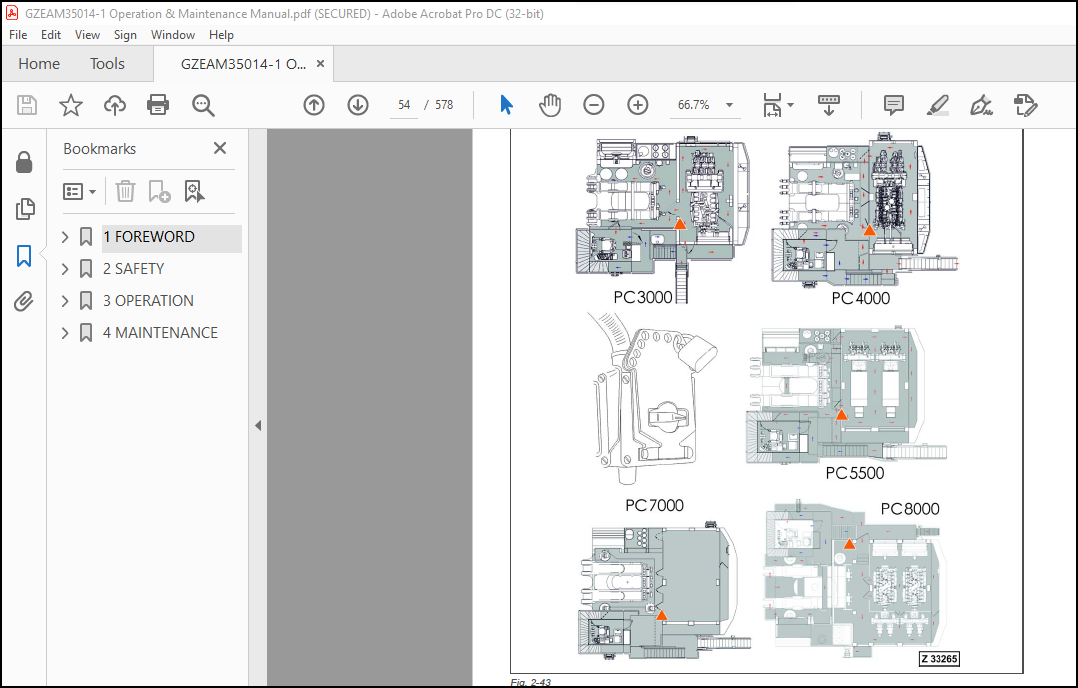Click the PC8000 label in the figure
This screenshot has width=1078, height=688.
point(910,509)
